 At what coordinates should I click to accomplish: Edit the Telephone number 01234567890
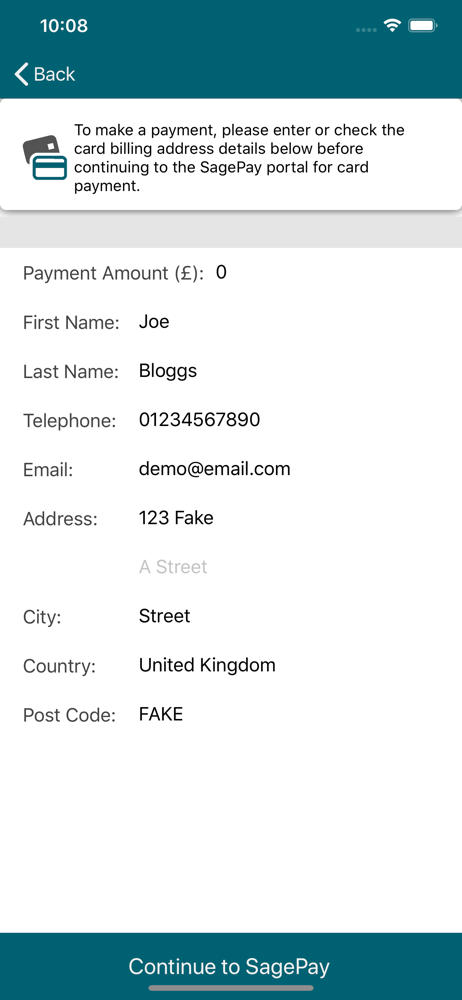pyautogui.click(x=296, y=420)
